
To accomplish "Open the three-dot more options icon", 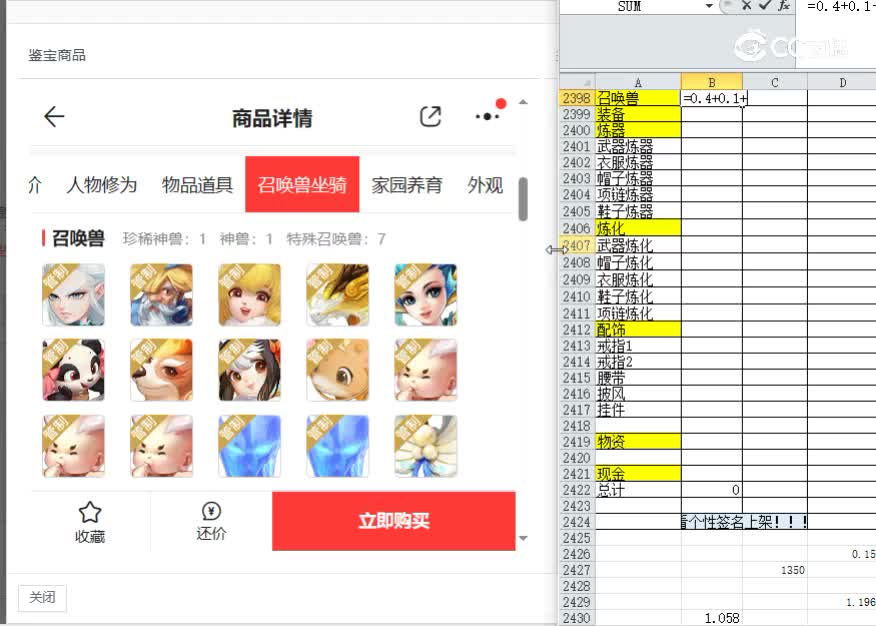I will coord(487,116).
